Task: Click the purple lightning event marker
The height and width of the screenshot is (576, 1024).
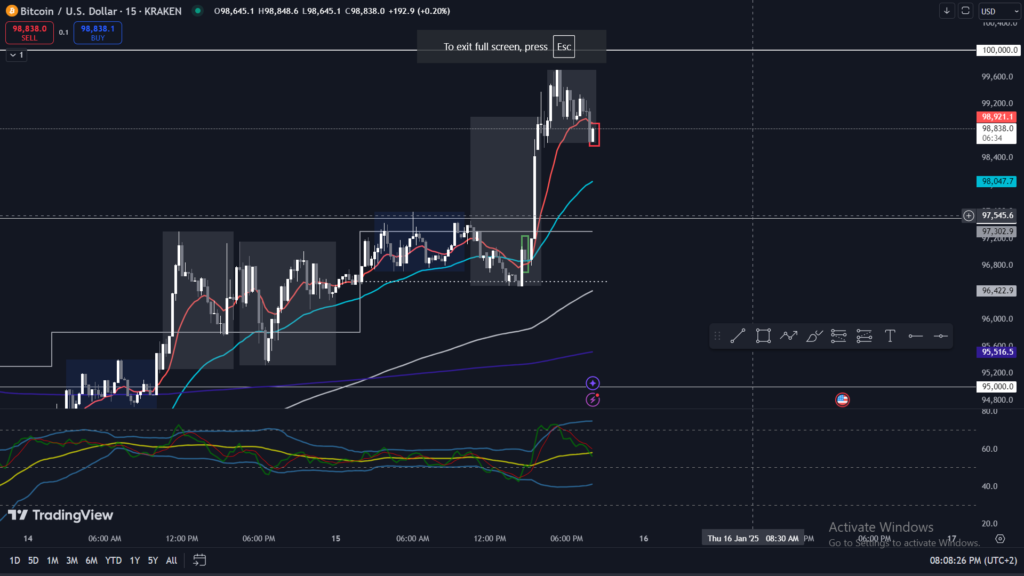Action: pos(592,400)
